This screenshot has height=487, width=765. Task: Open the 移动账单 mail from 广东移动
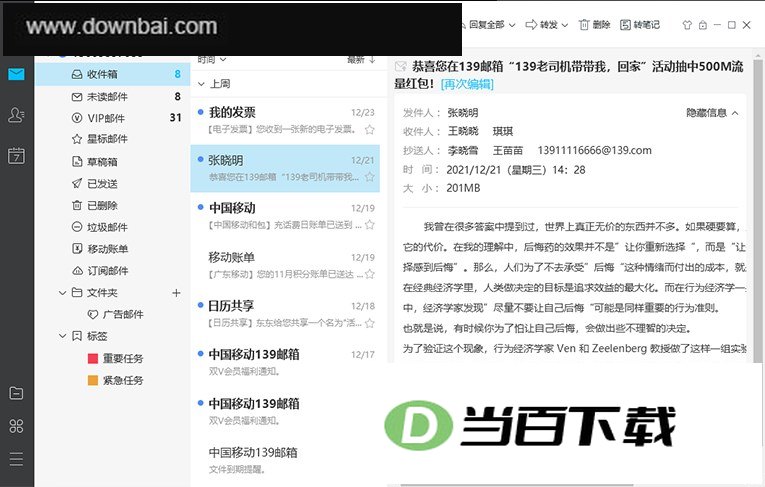(x=285, y=265)
